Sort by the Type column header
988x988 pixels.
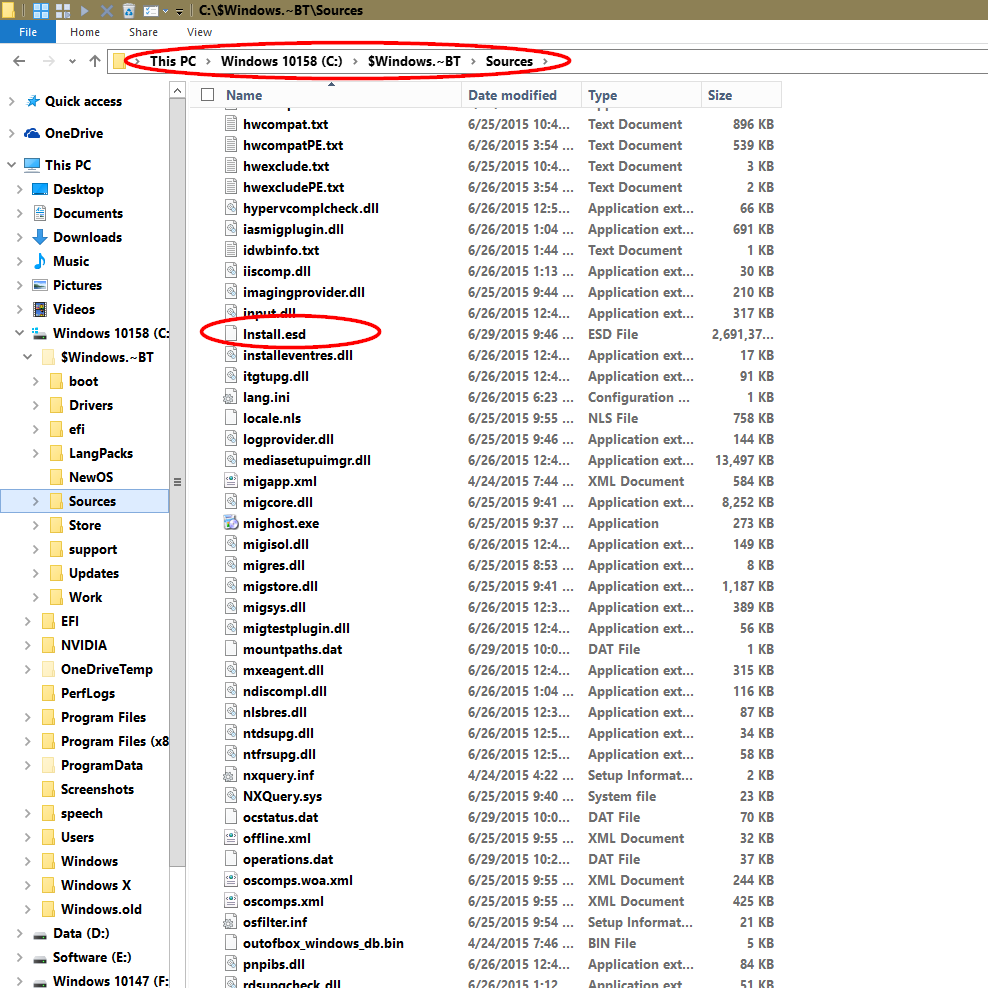point(641,95)
